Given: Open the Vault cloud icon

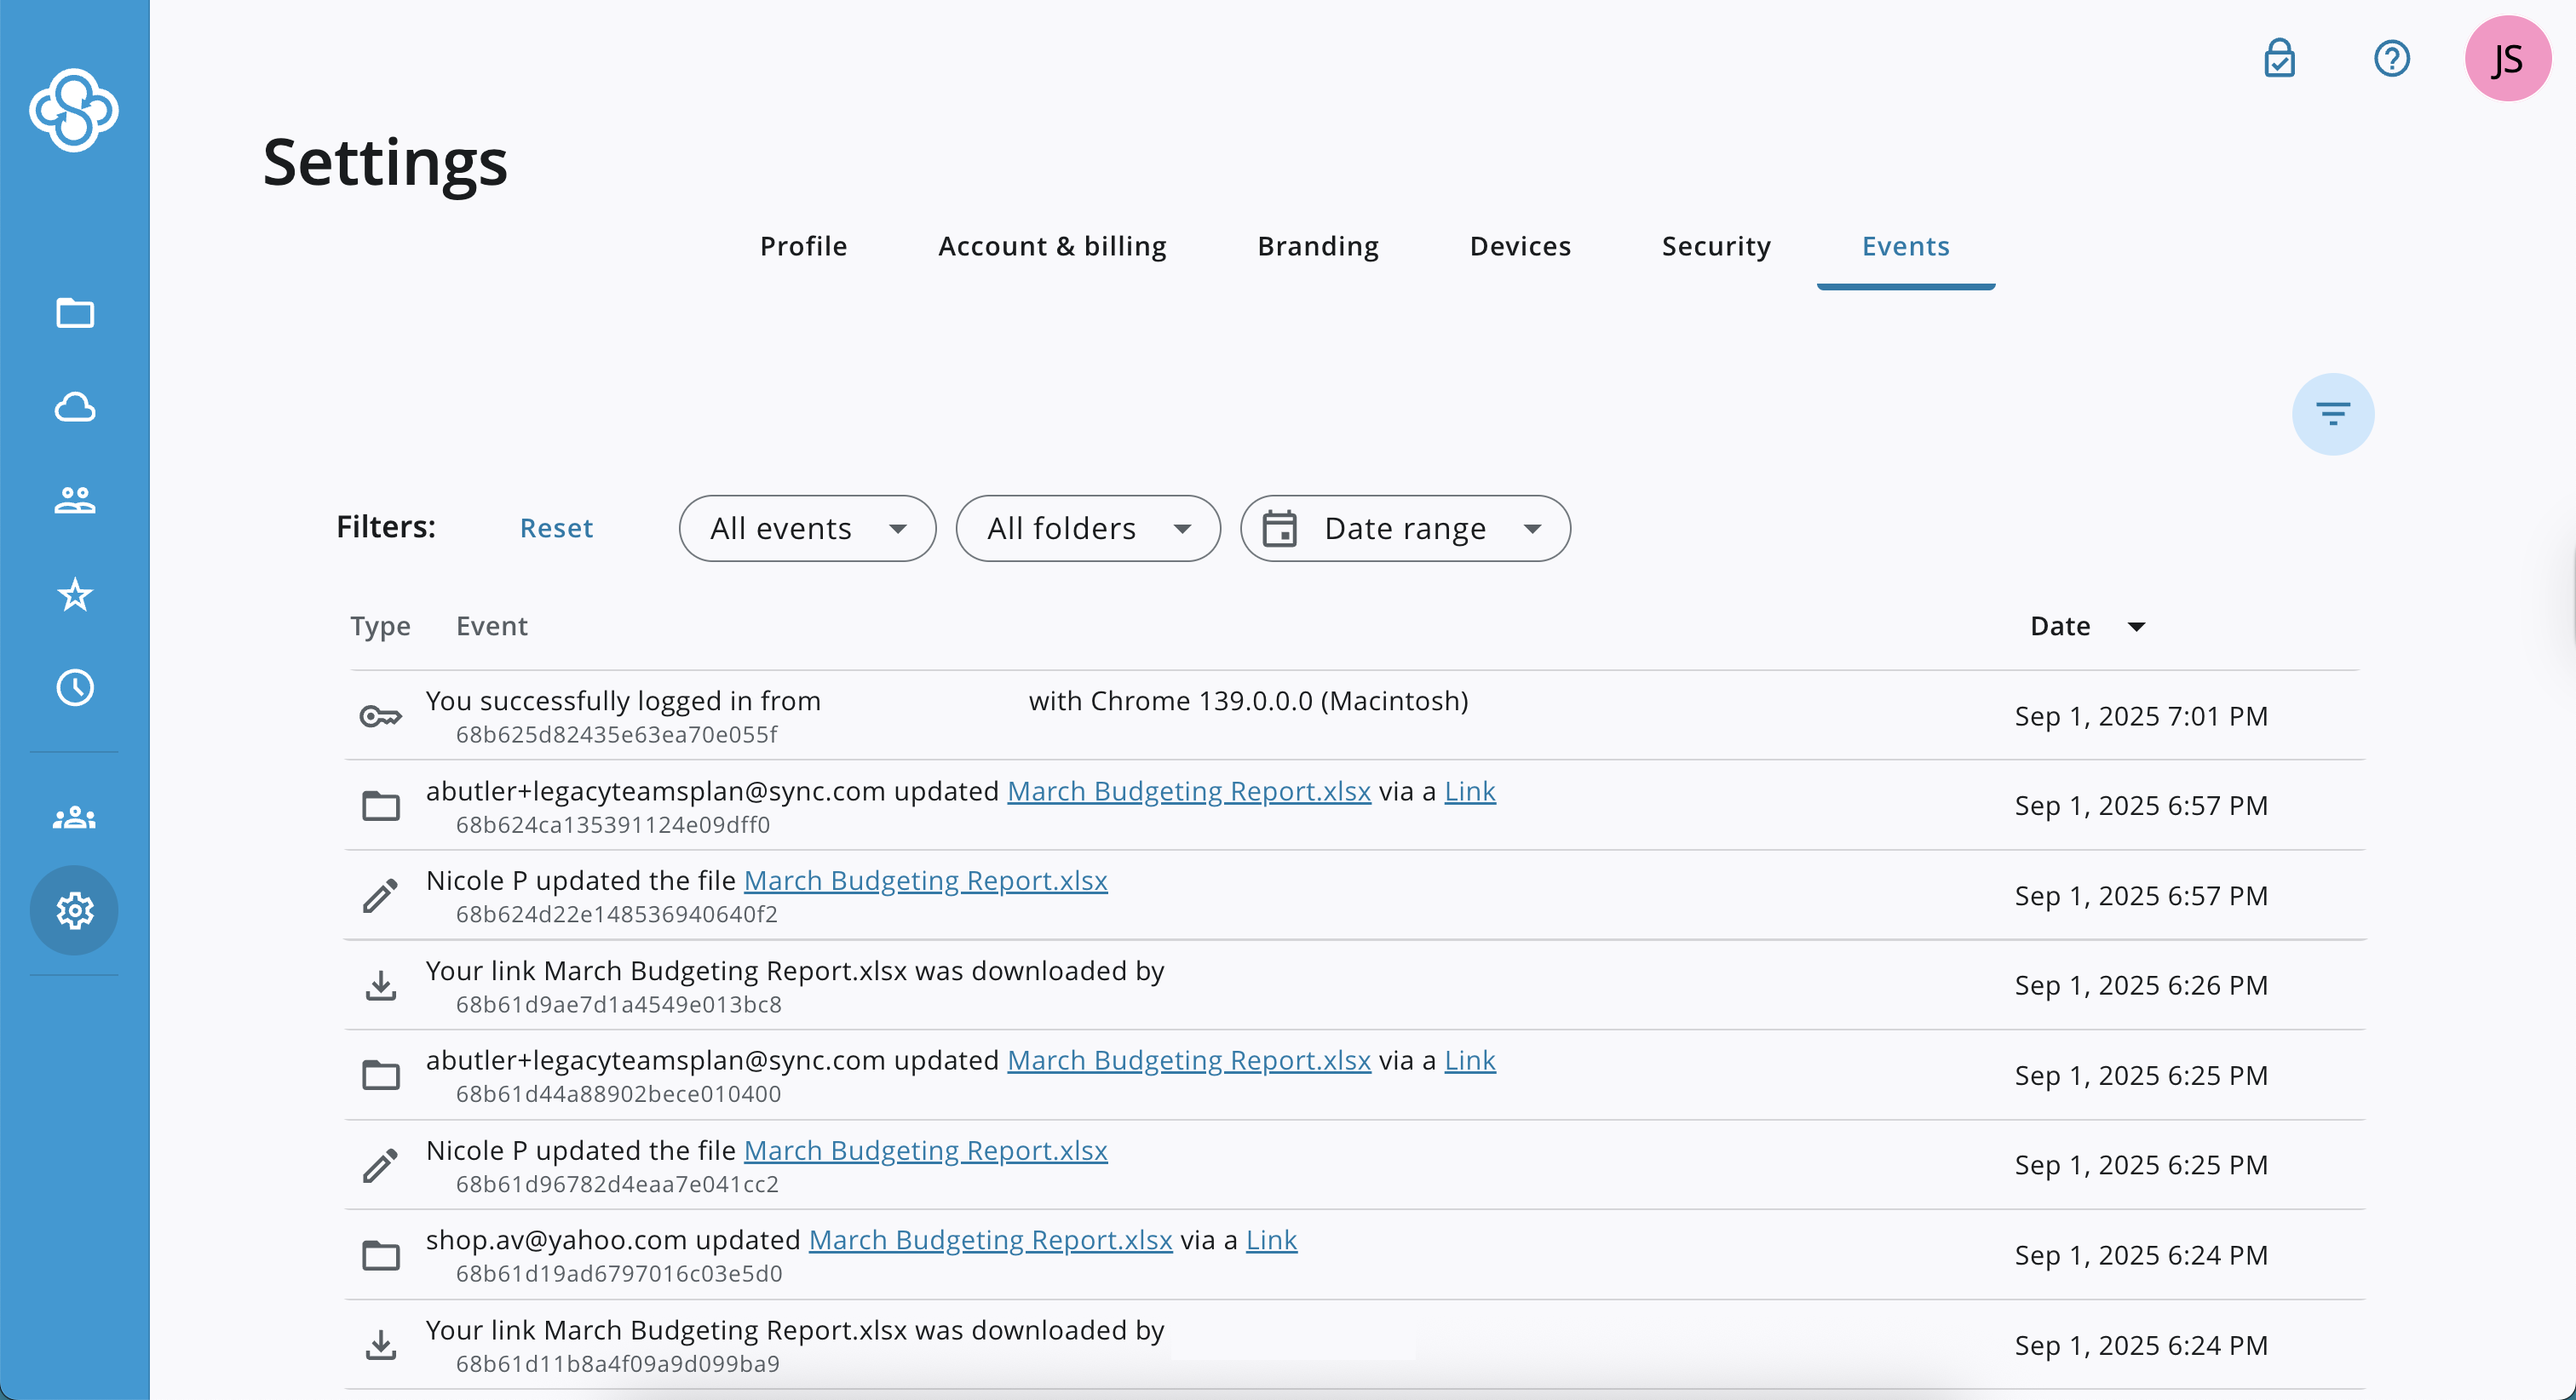Looking at the screenshot, I should pyautogui.click(x=75, y=407).
